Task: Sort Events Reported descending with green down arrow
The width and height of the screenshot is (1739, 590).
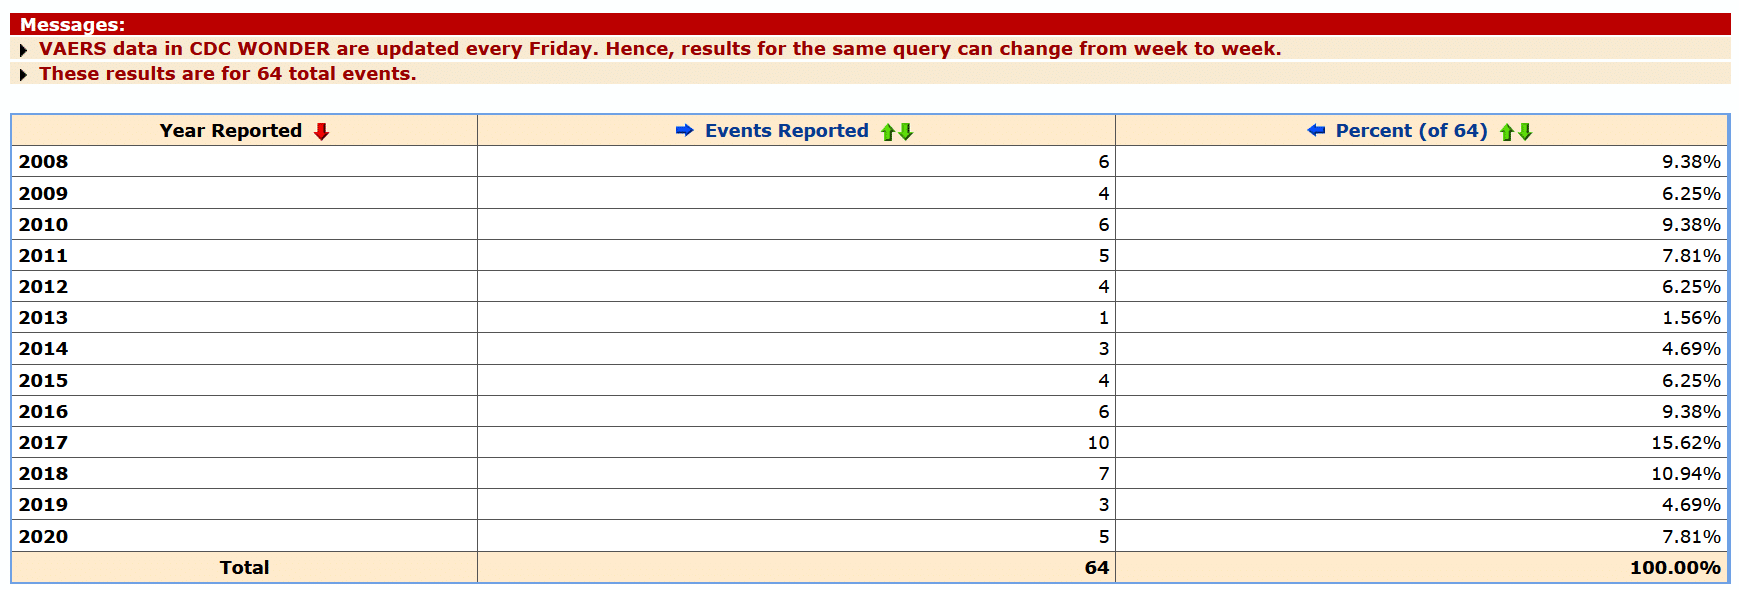Action: (x=906, y=131)
